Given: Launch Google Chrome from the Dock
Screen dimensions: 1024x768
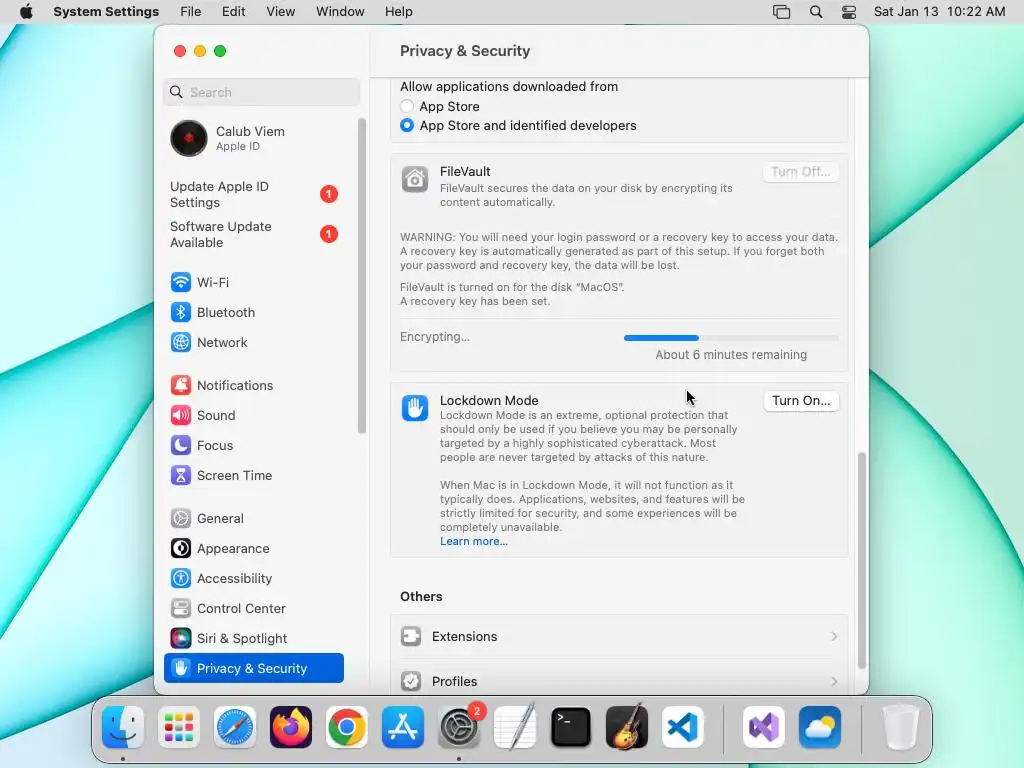Looking at the screenshot, I should 347,727.
